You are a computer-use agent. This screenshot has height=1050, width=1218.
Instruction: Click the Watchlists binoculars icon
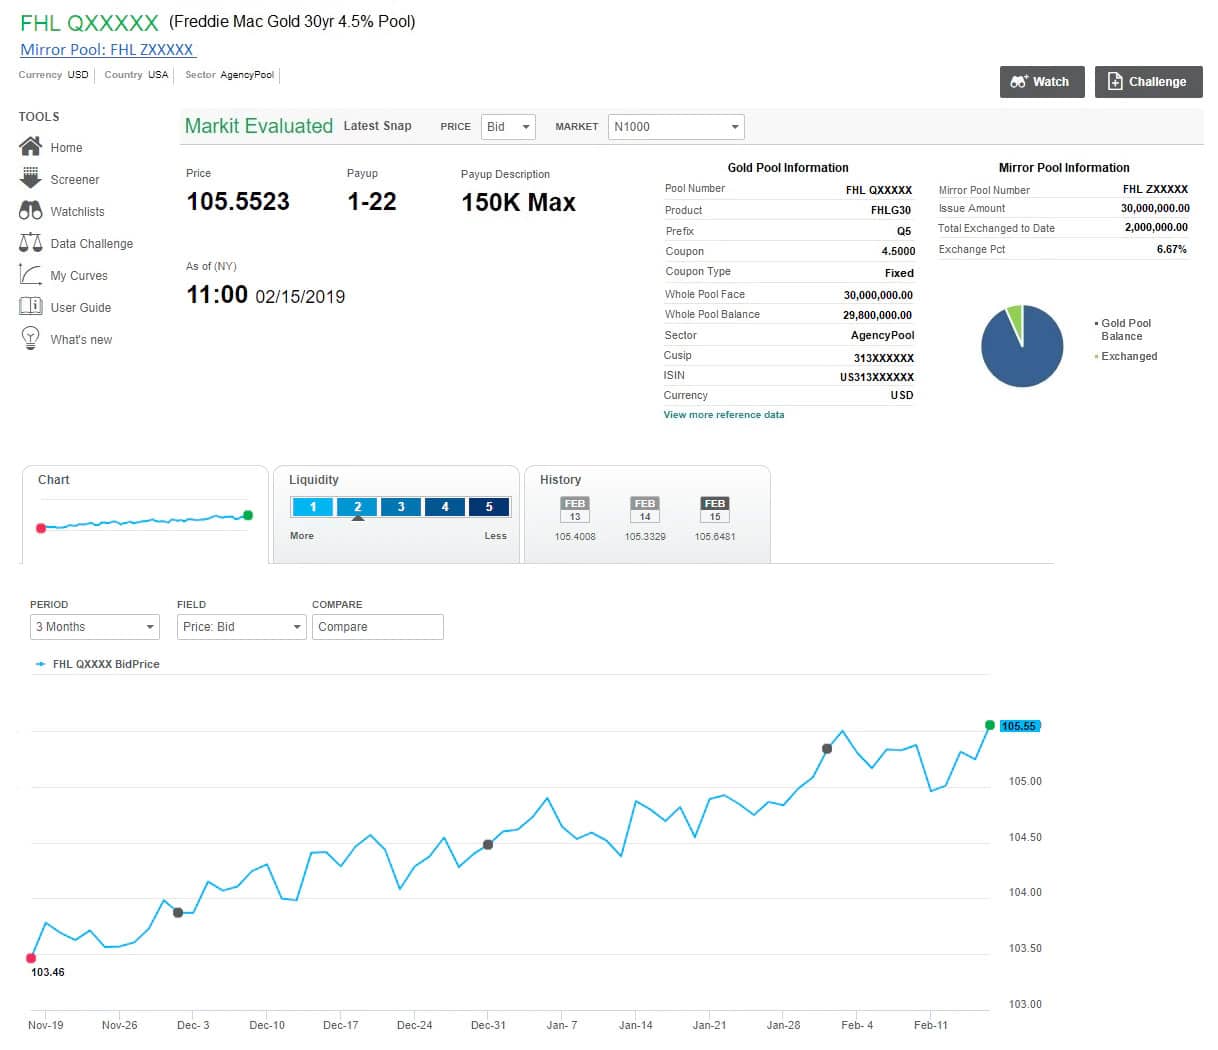pyautogui.click(x=30, y=210)
